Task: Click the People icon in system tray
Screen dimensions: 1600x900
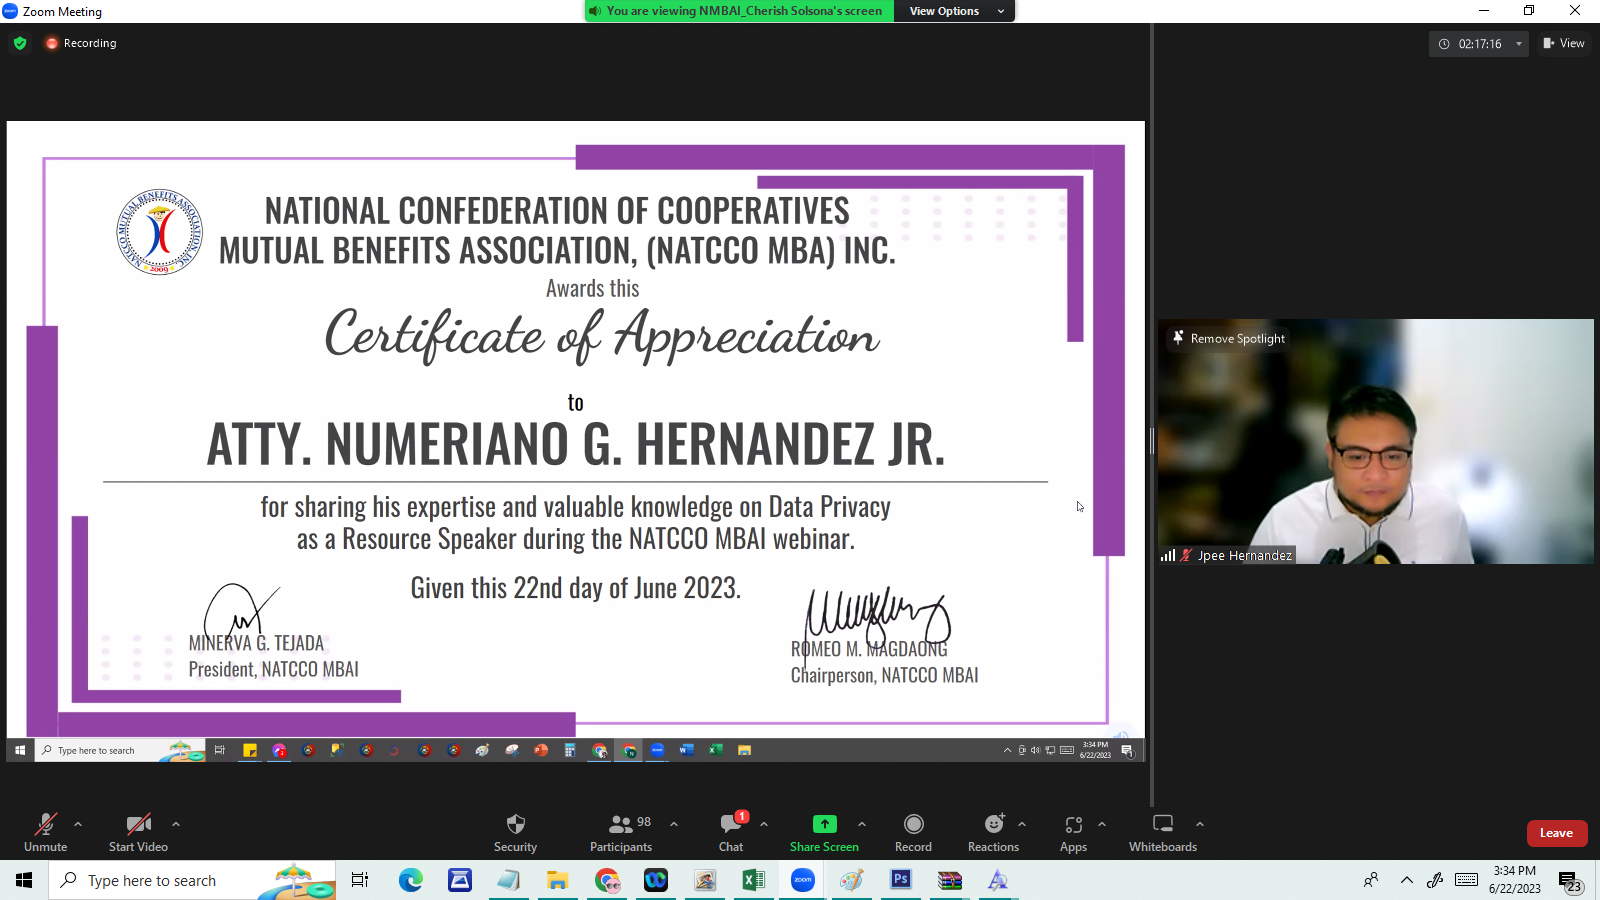Action: [x=1371, y=880]
